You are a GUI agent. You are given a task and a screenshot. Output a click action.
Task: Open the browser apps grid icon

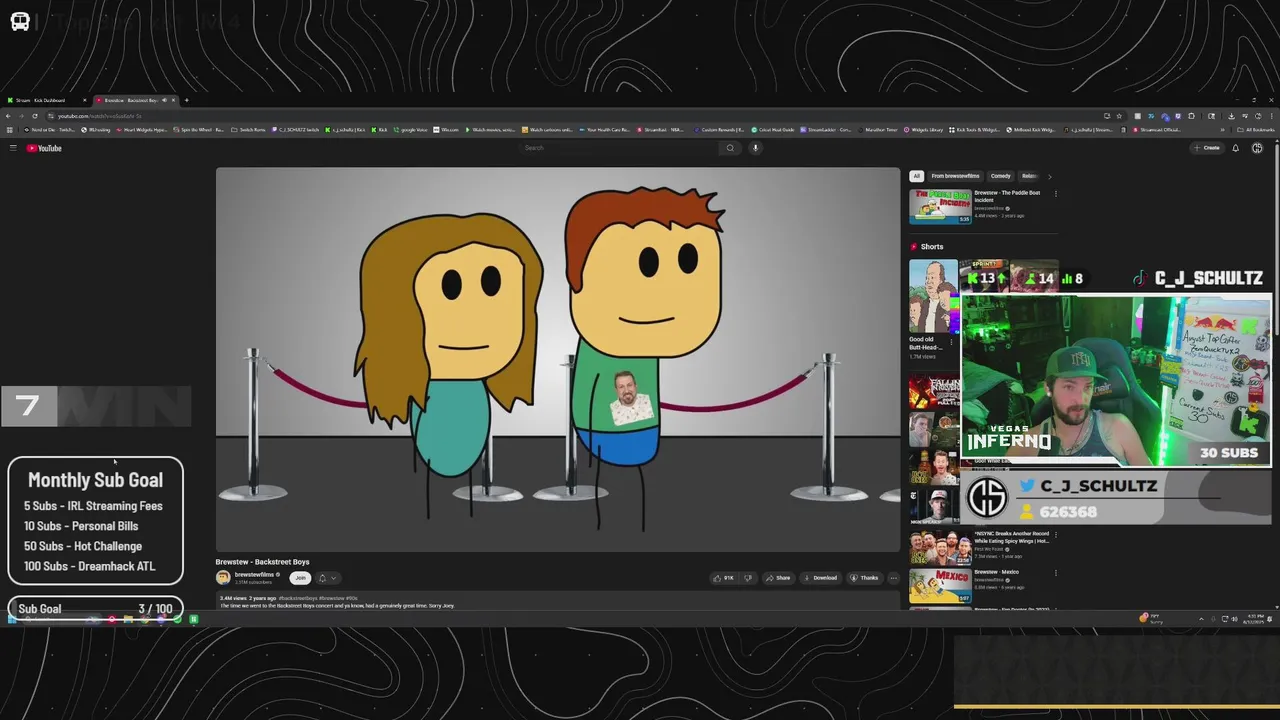[9, 129]
